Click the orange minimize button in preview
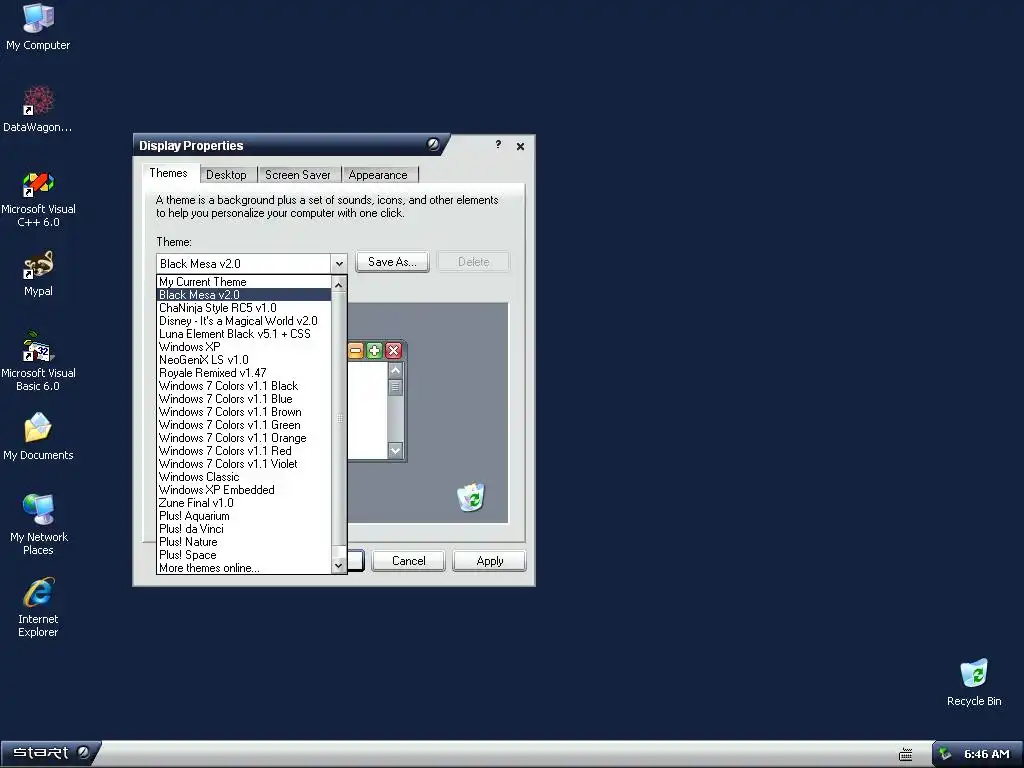This screenshot has width=1024, height=768. click(x=355, y=351)
